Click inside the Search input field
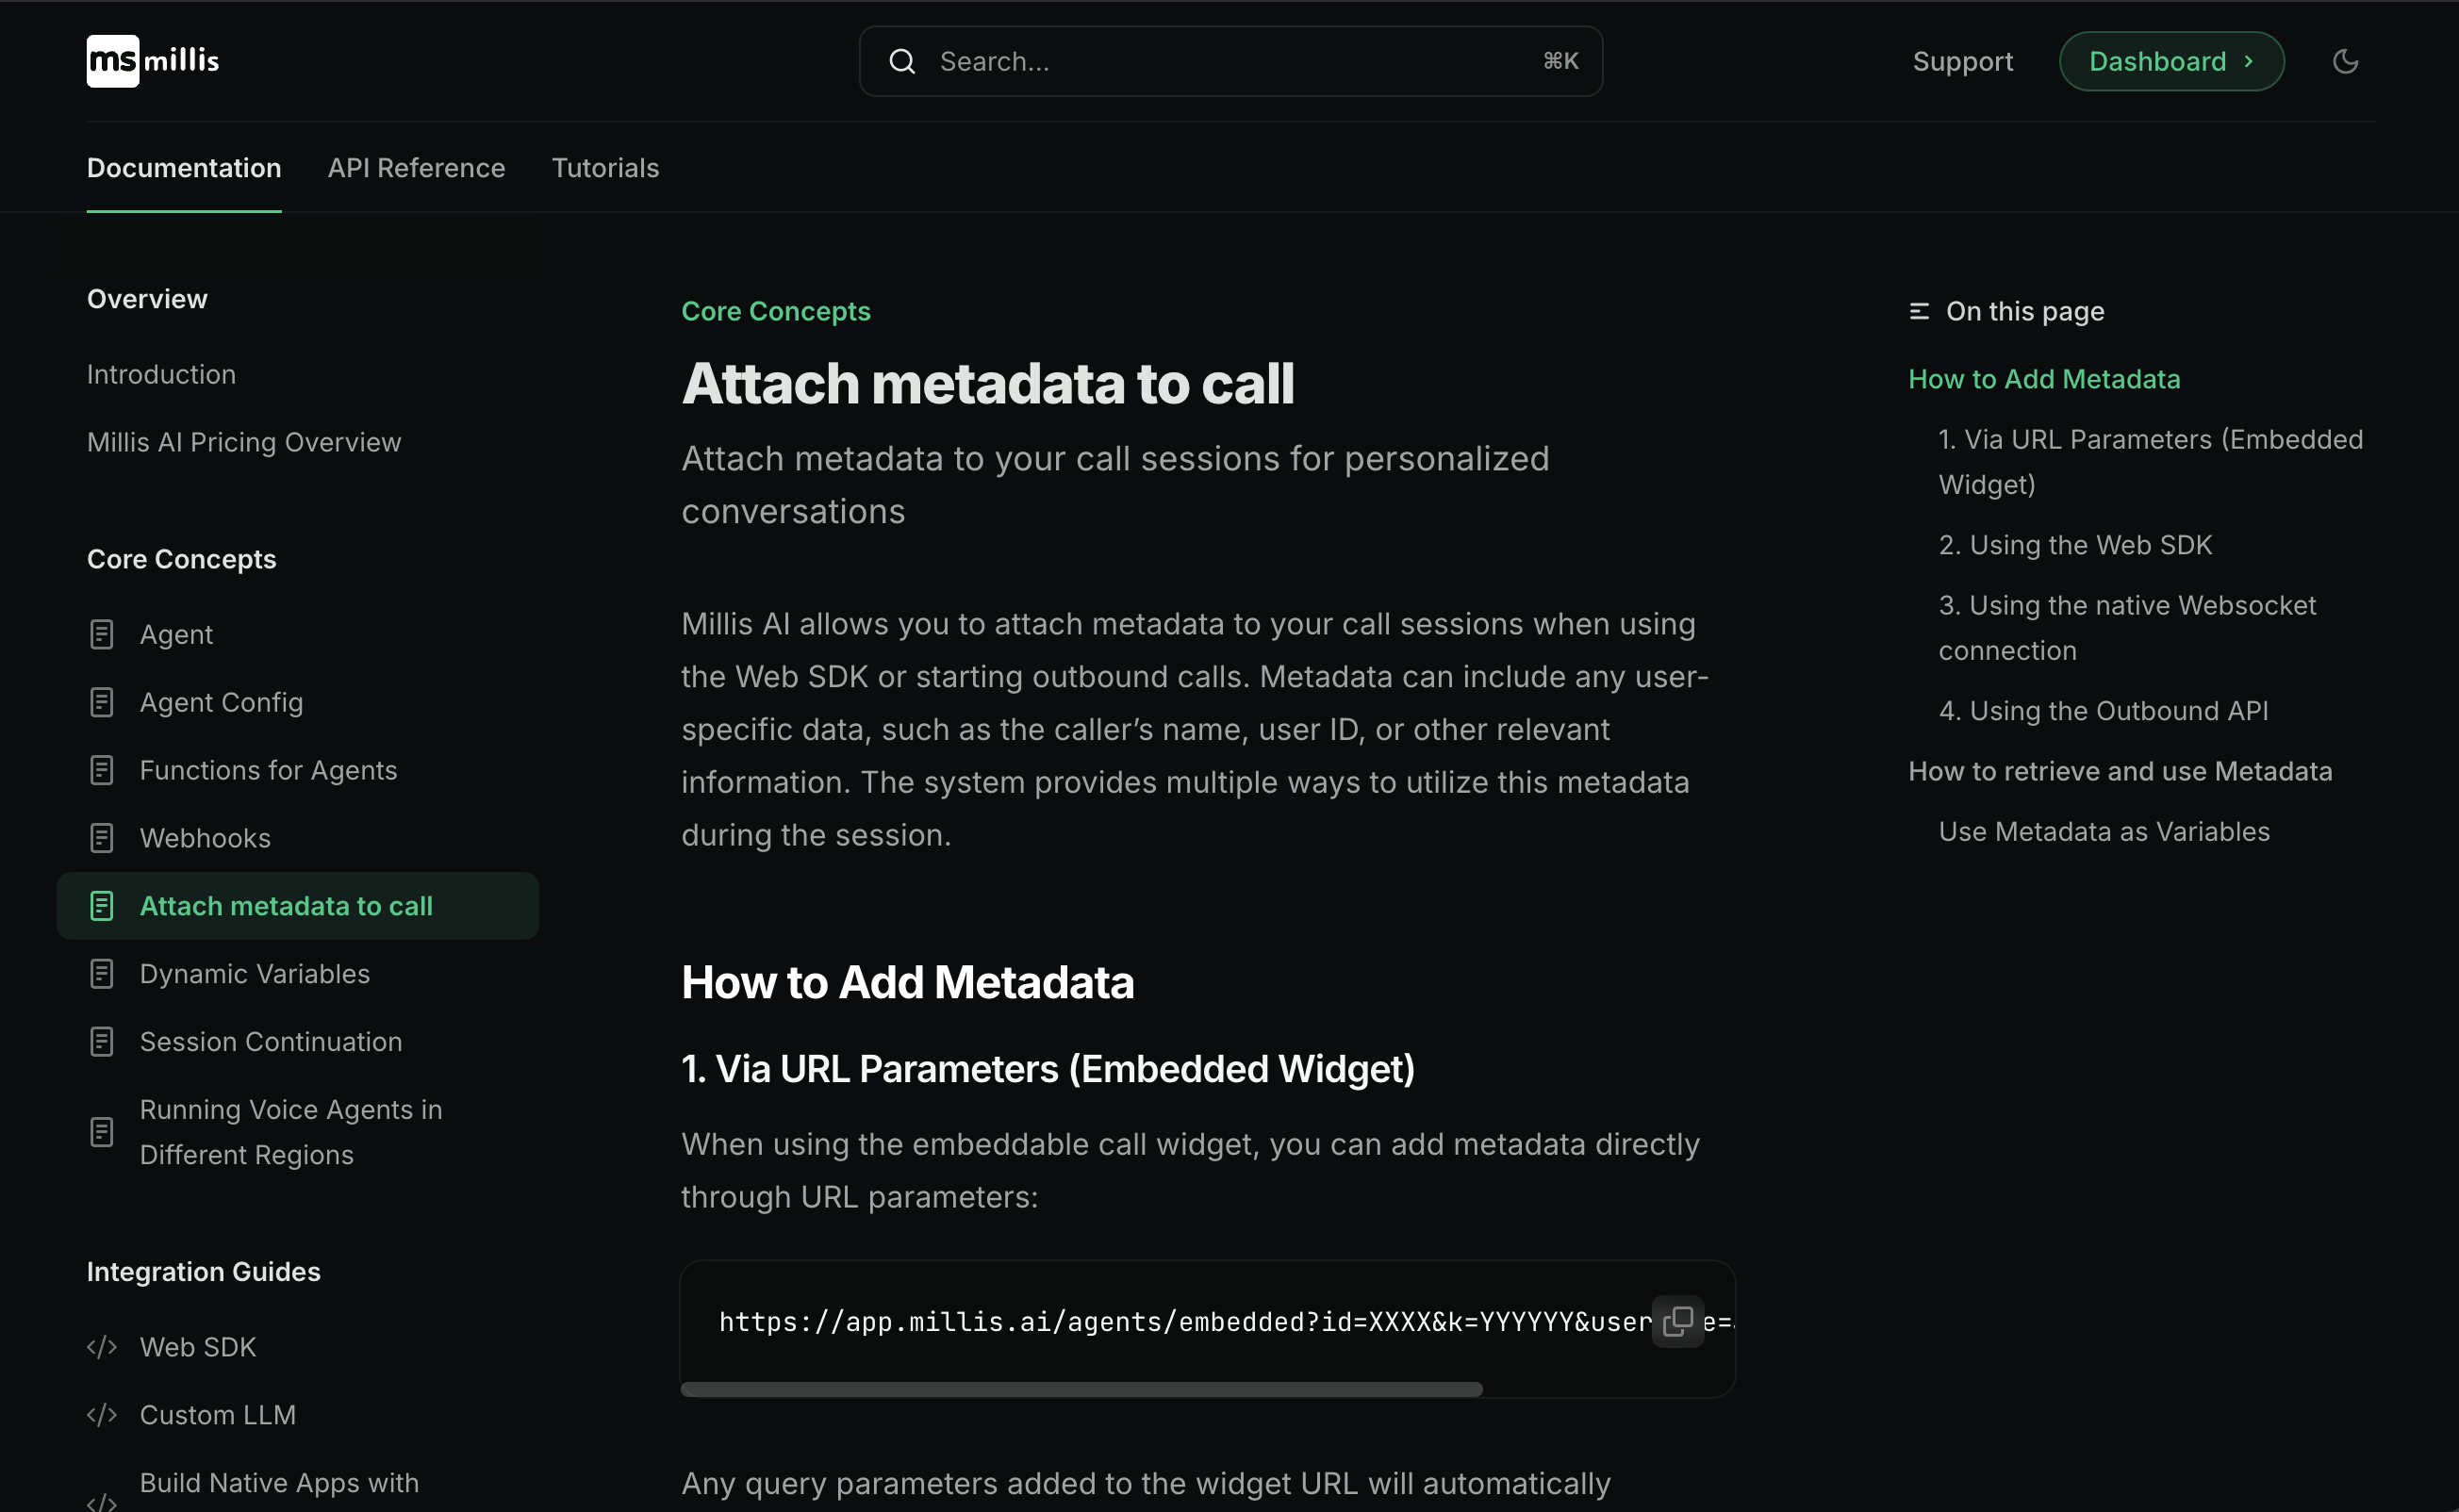2459x1512 pixels. [x=1150, y=61]
